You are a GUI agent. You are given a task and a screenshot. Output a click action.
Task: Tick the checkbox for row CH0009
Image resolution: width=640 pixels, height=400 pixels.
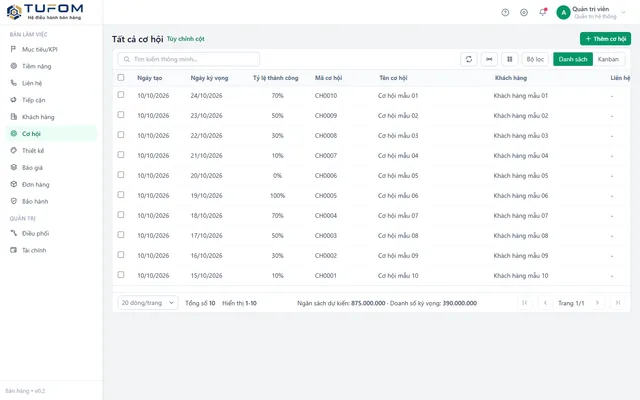point(121,115)
